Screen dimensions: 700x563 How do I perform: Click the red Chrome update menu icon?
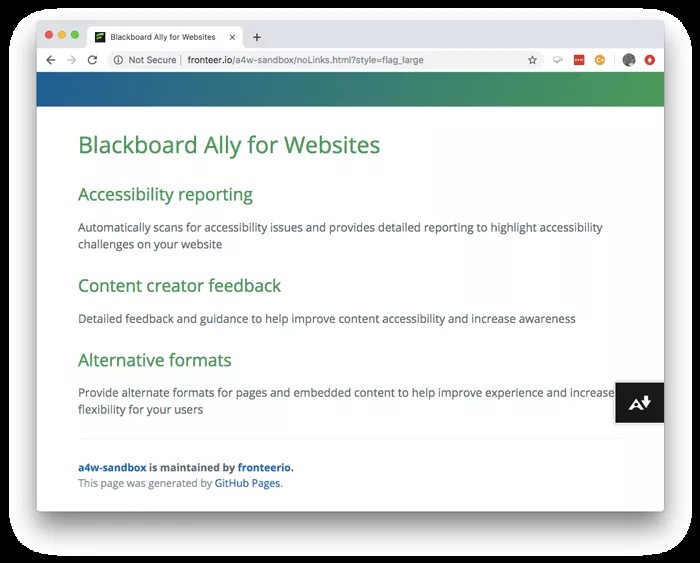tap(650, 60)
